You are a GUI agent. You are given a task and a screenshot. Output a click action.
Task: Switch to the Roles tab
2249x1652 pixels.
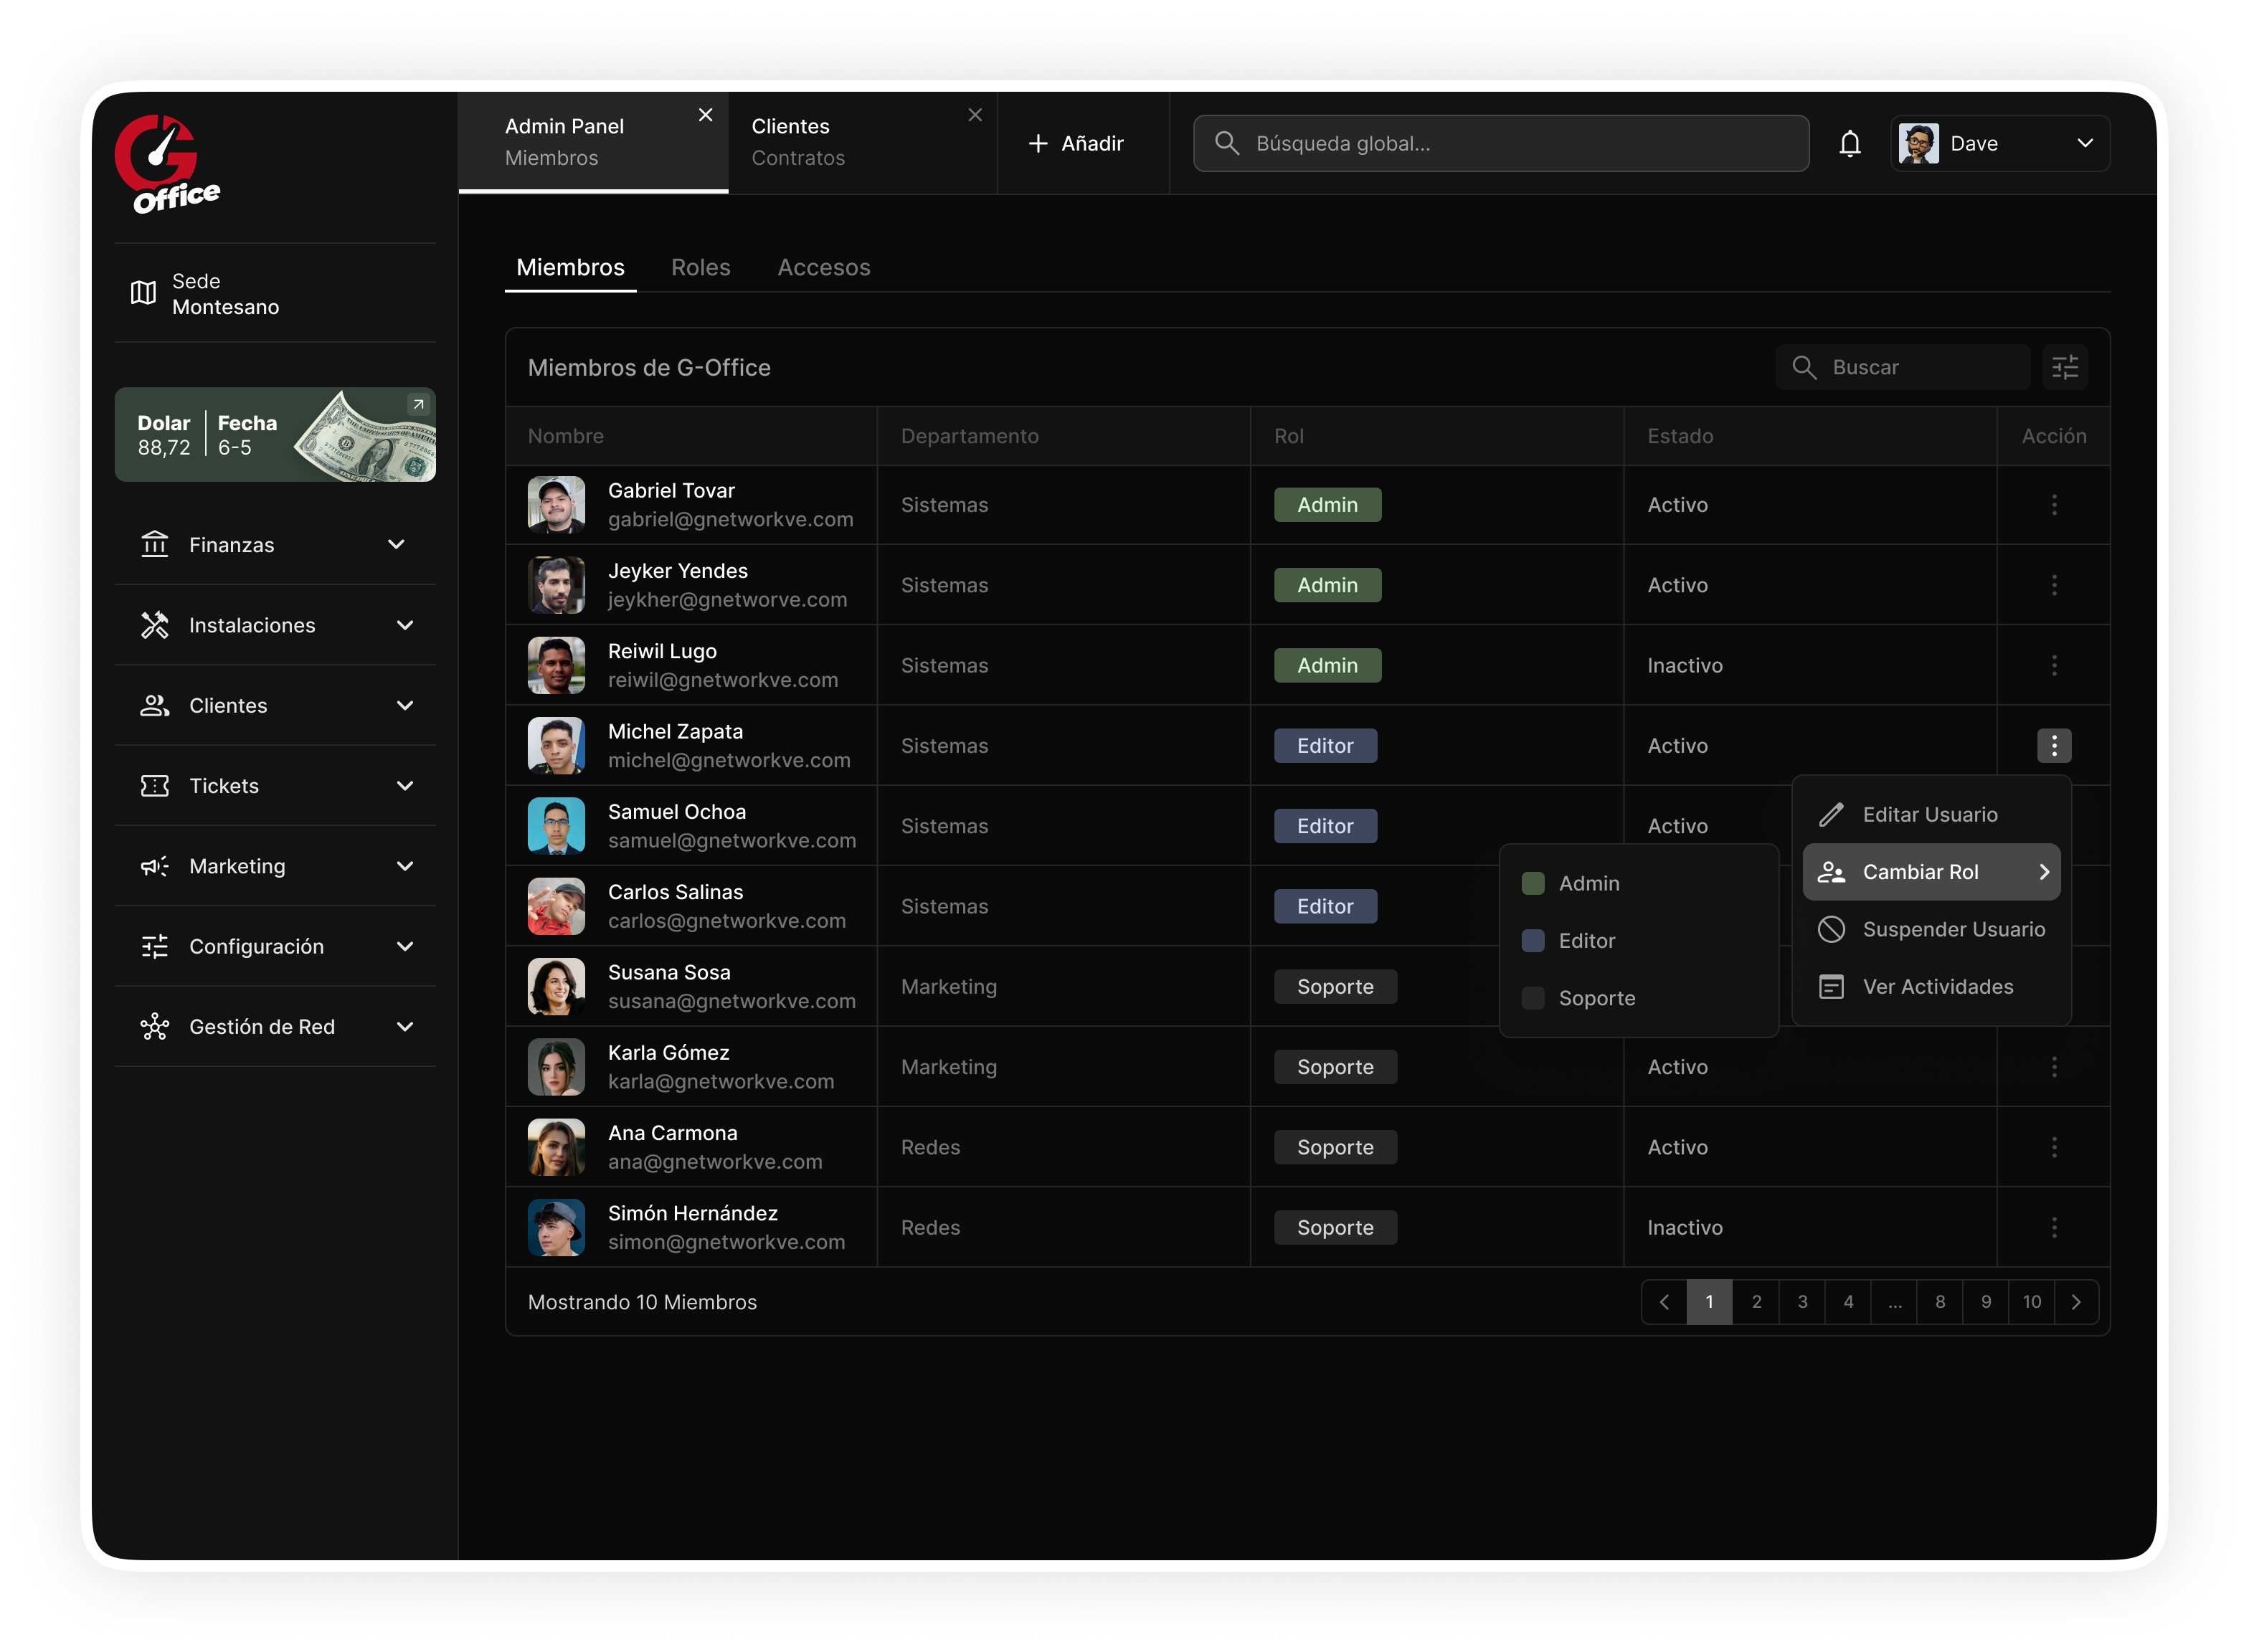(700, 267)
